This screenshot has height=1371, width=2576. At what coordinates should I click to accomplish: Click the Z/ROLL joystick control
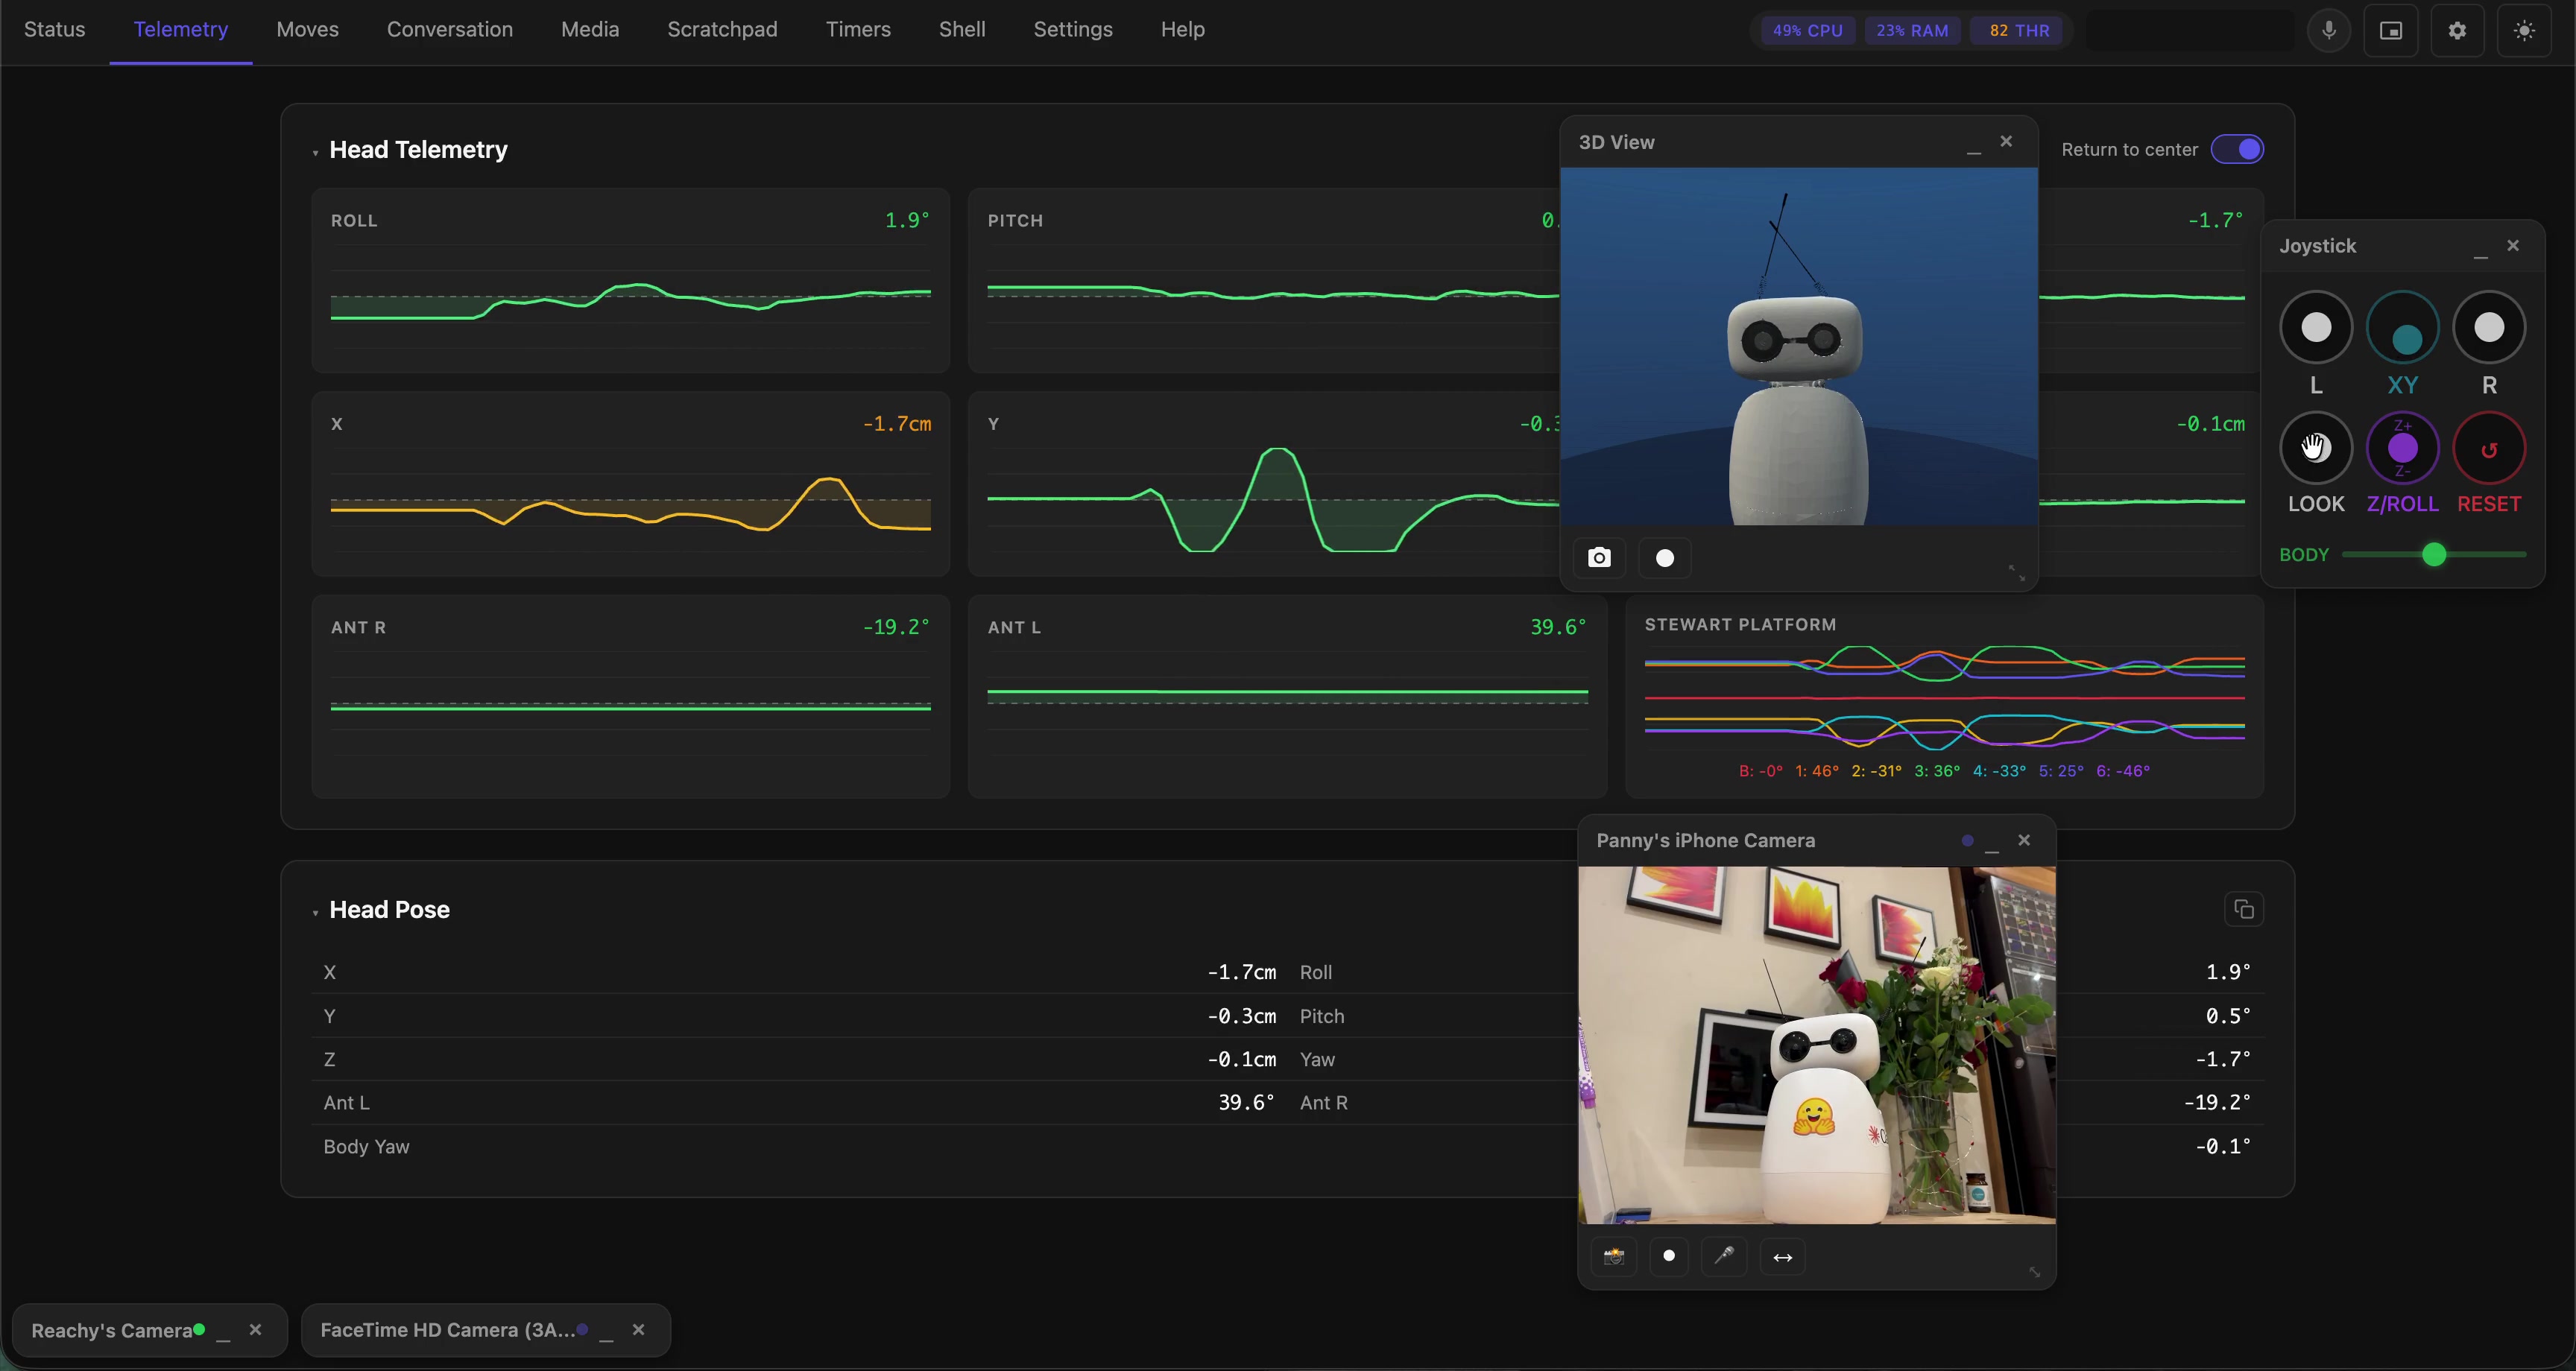pyautogui.click(x=2402, y=448)
